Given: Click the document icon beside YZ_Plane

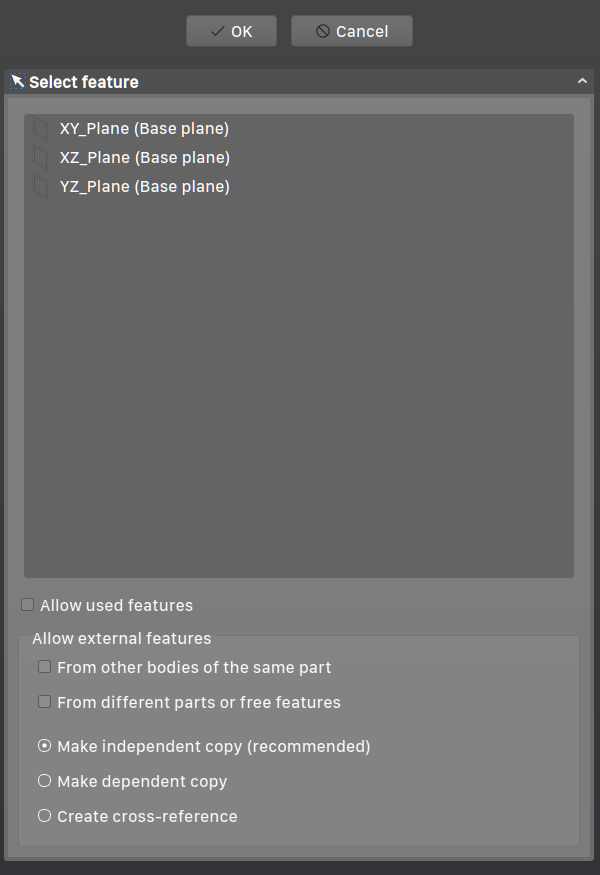Looking at the screenshot, I should pyautogui.click(x=41, y=186).
